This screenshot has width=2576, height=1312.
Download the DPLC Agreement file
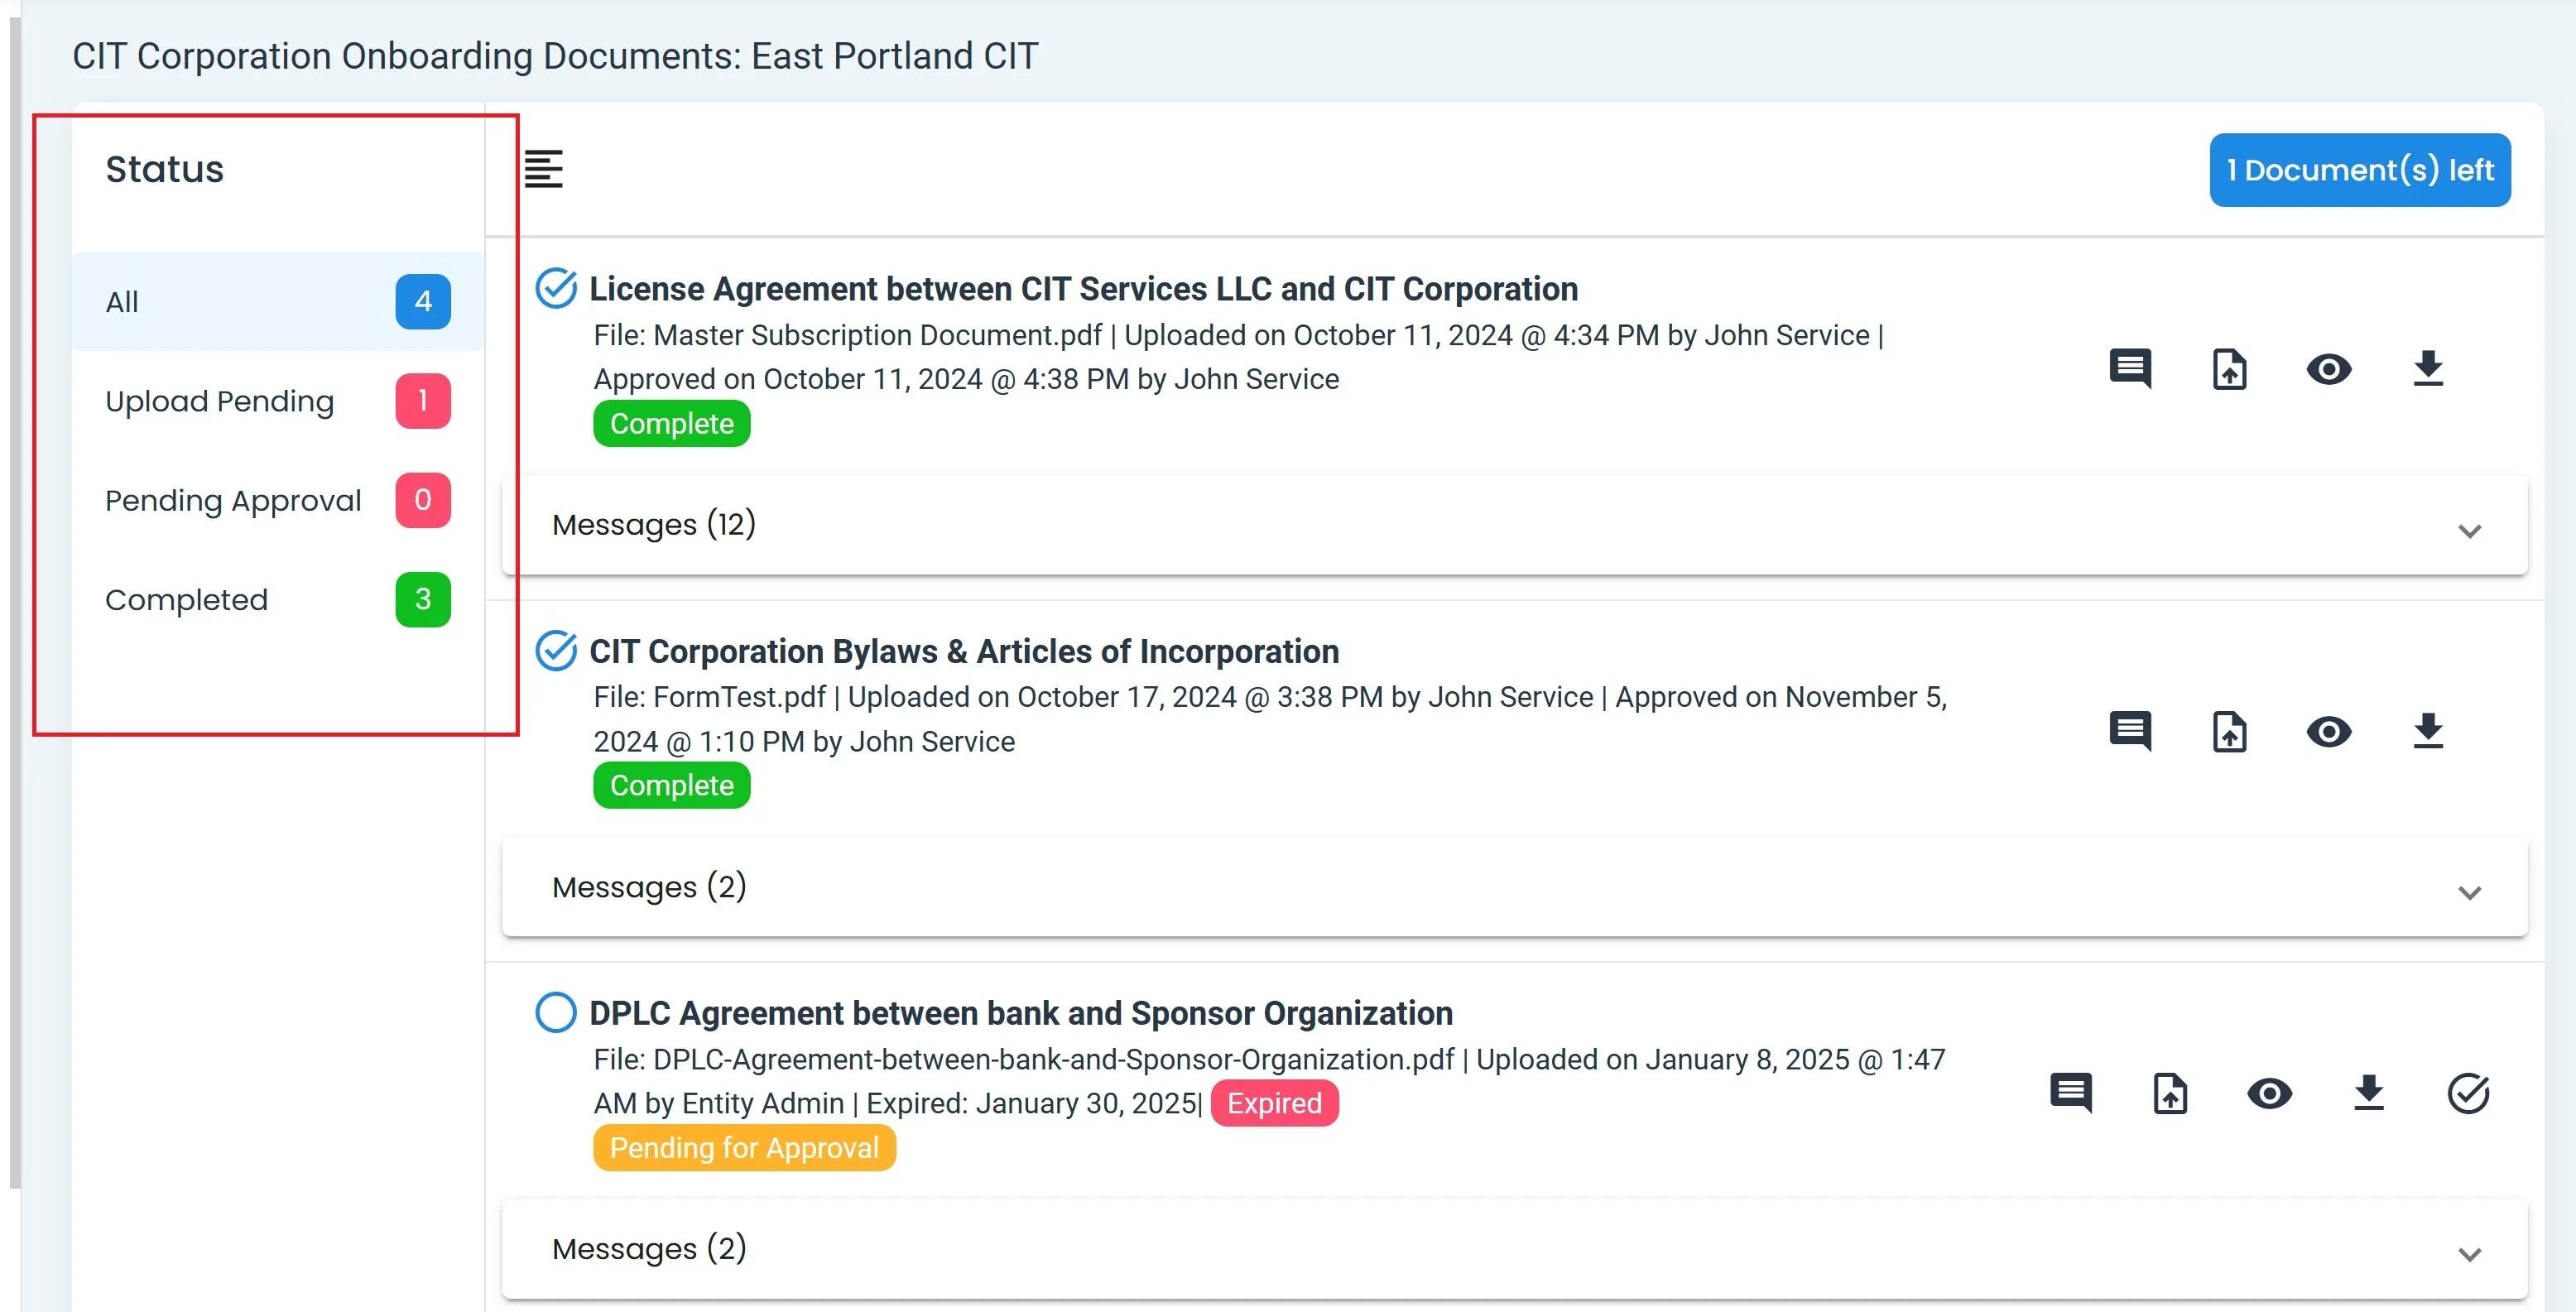[x=2368, y=1093]
